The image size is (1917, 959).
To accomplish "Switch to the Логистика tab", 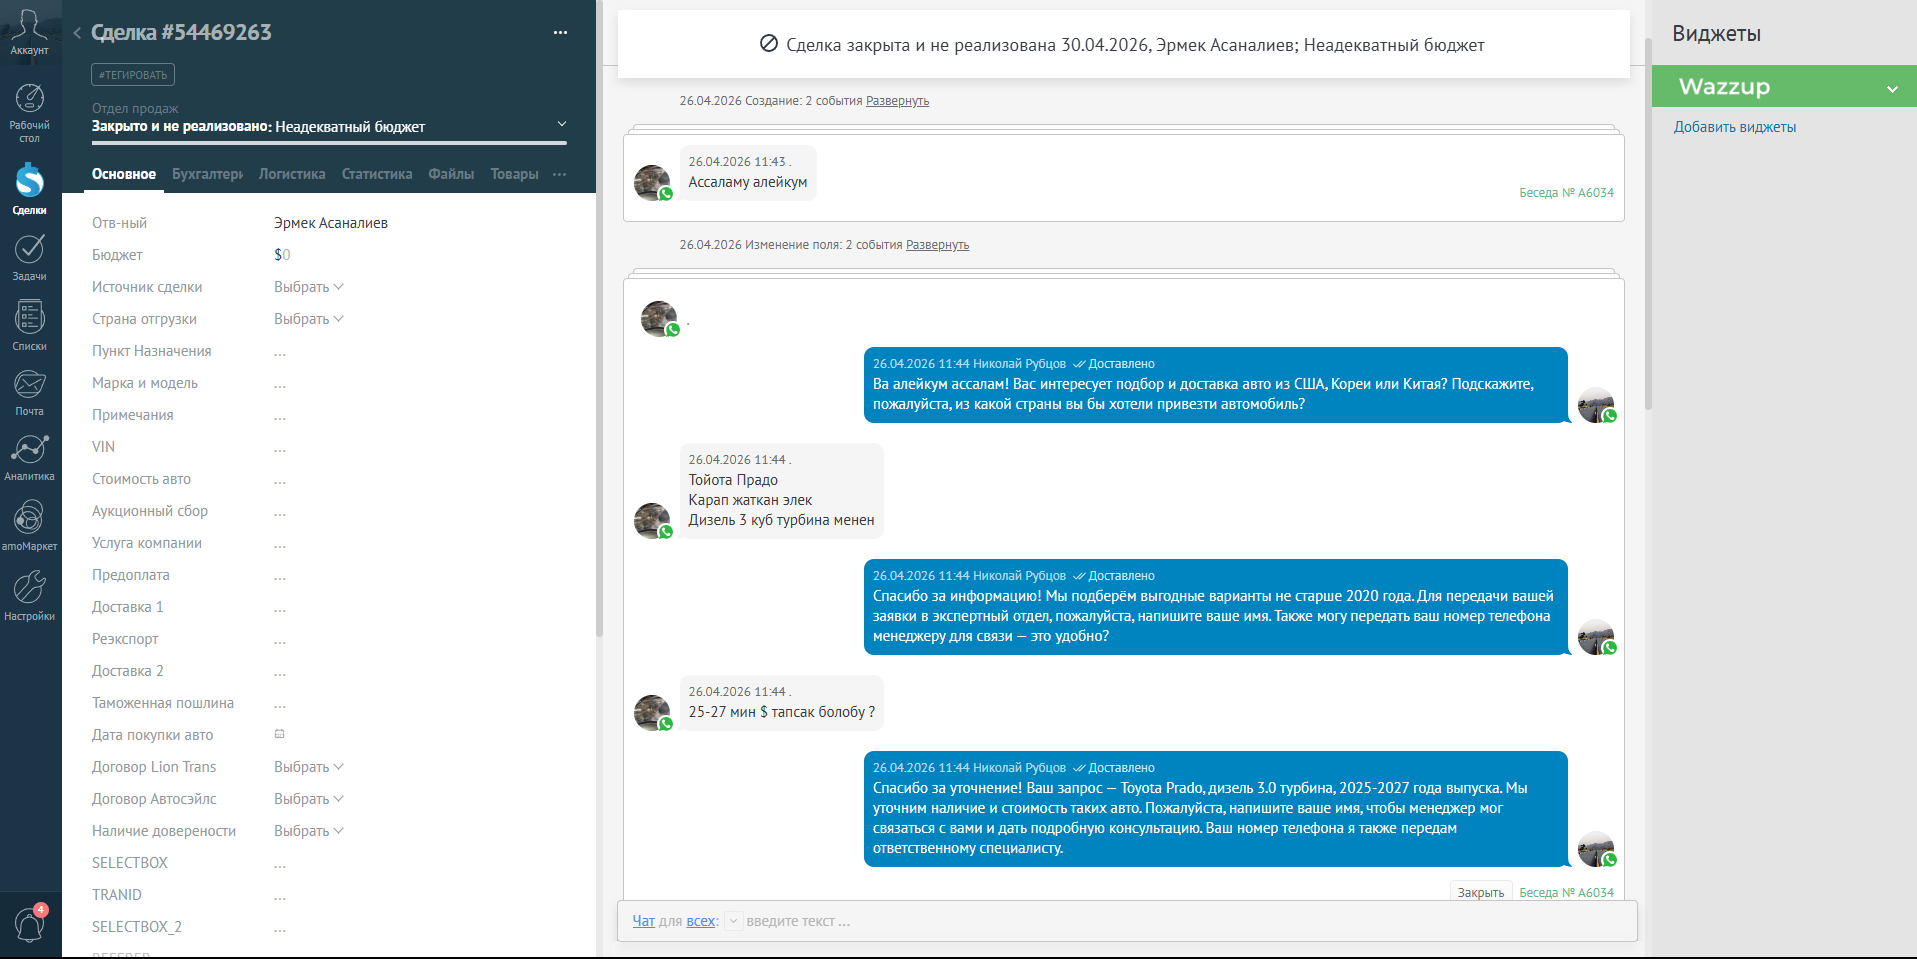I will [292, 174].
